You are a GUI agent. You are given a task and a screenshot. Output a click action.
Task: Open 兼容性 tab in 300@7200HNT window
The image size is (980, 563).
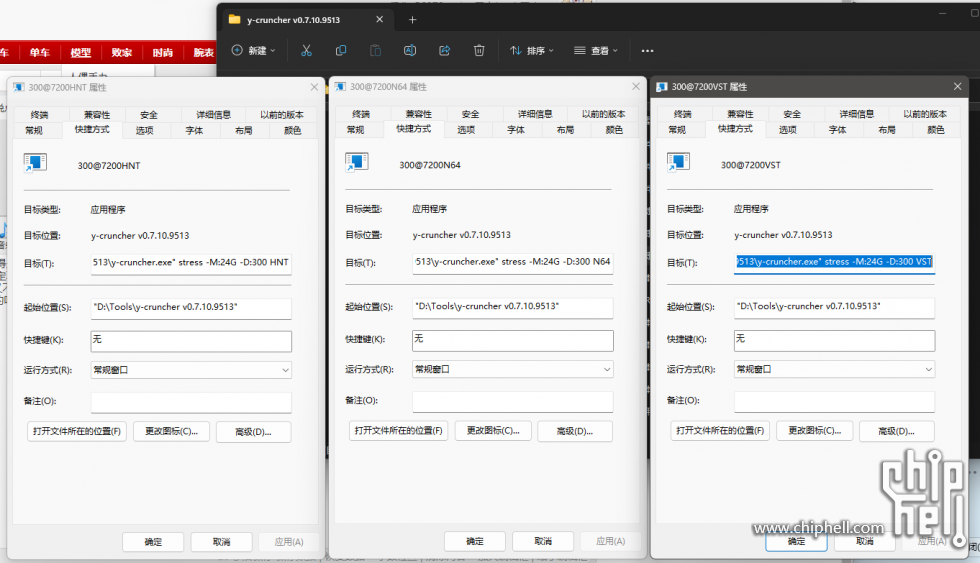97,114
